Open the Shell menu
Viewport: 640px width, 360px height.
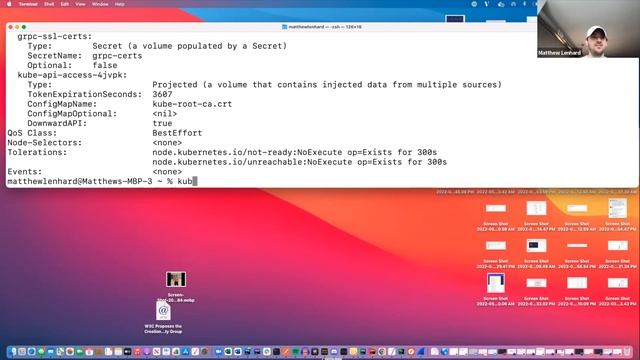49,4
